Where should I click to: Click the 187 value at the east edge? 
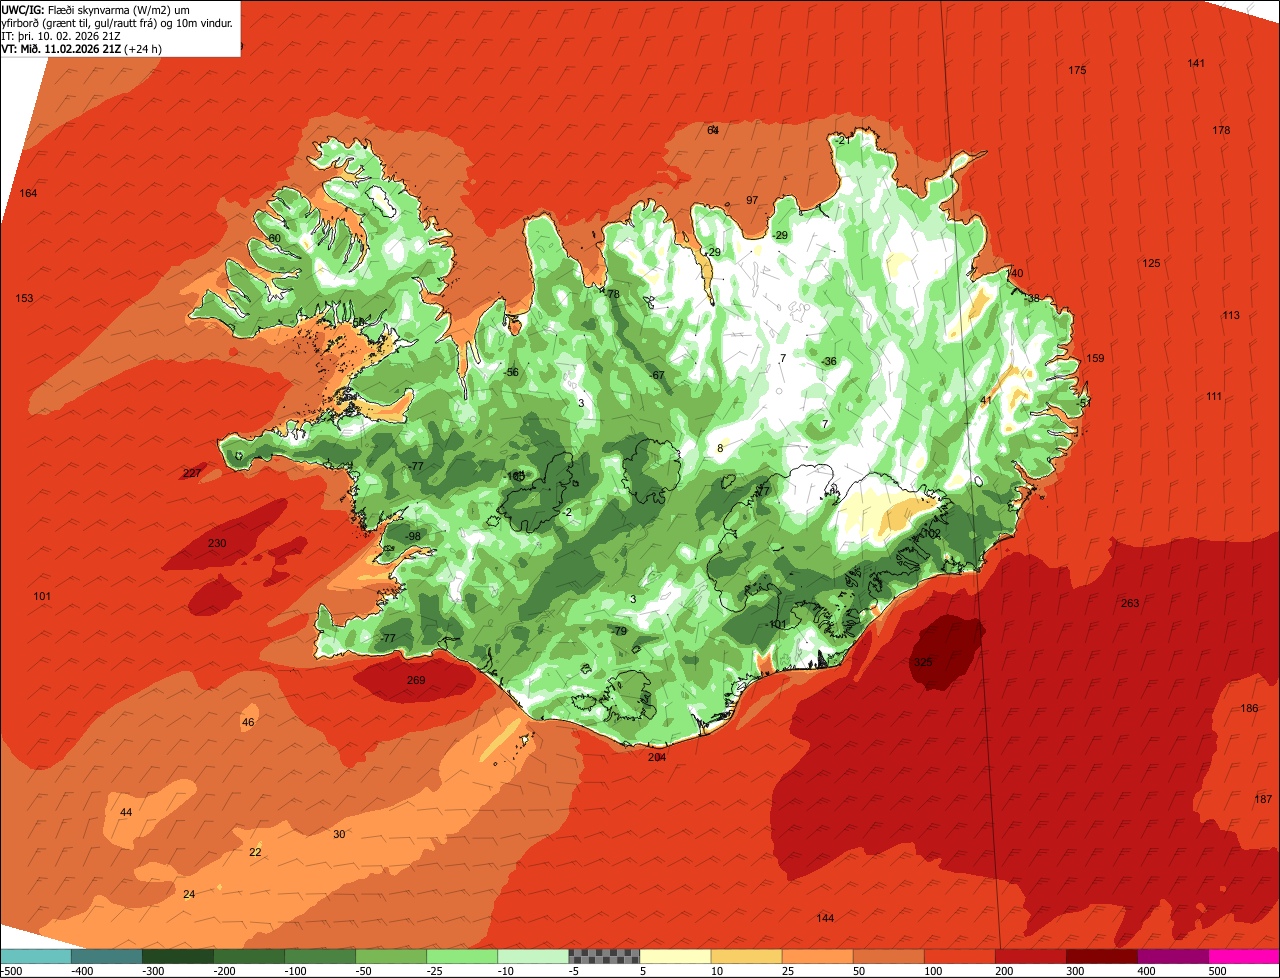[x=1263, y=799]
